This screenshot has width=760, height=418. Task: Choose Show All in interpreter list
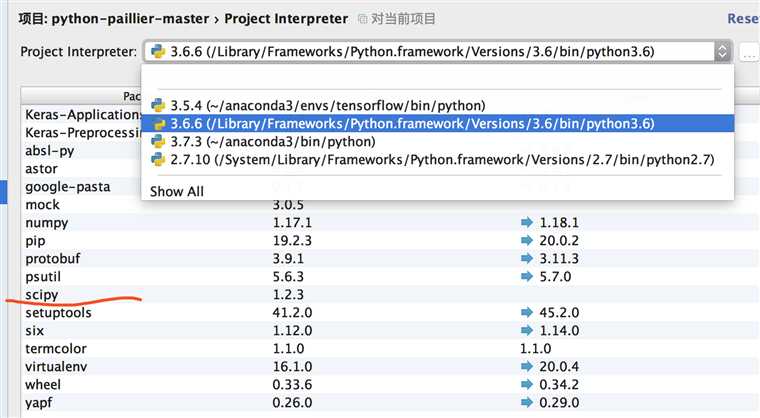click(177, 191)
